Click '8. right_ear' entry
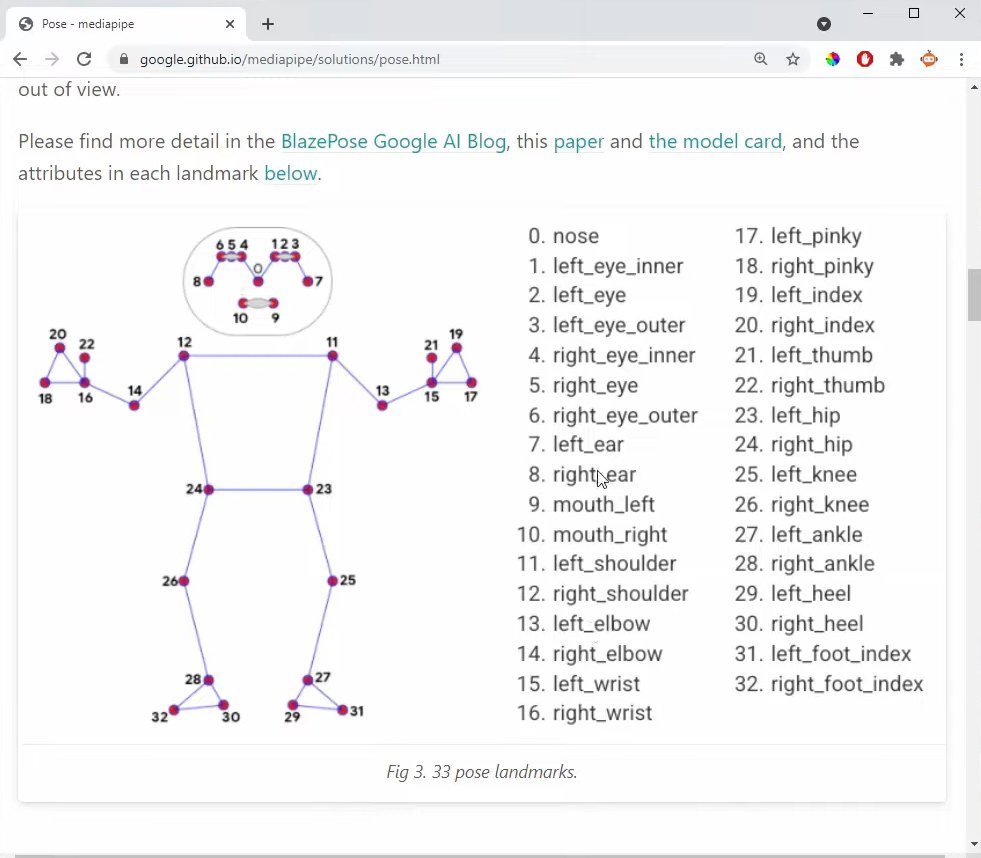This screenshot has height=858, width=981. (x=582, y=474)
